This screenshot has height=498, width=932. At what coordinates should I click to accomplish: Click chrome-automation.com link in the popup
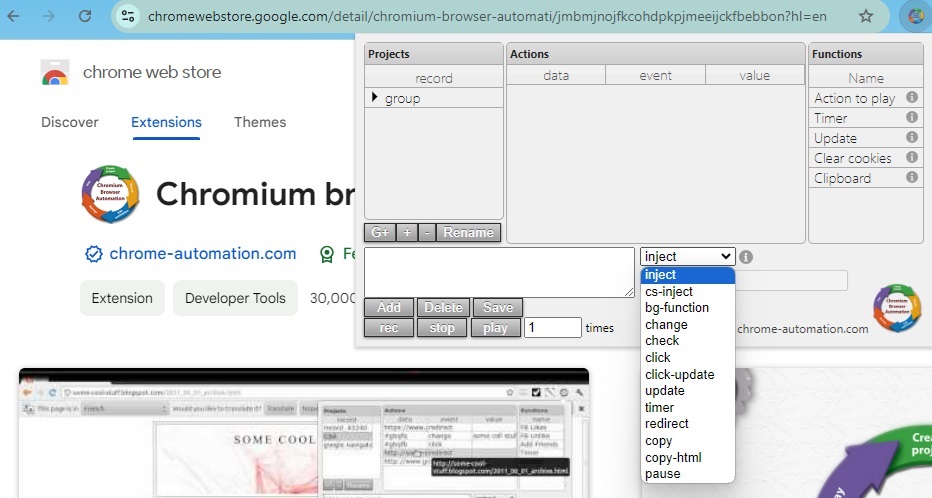point(802,329)
